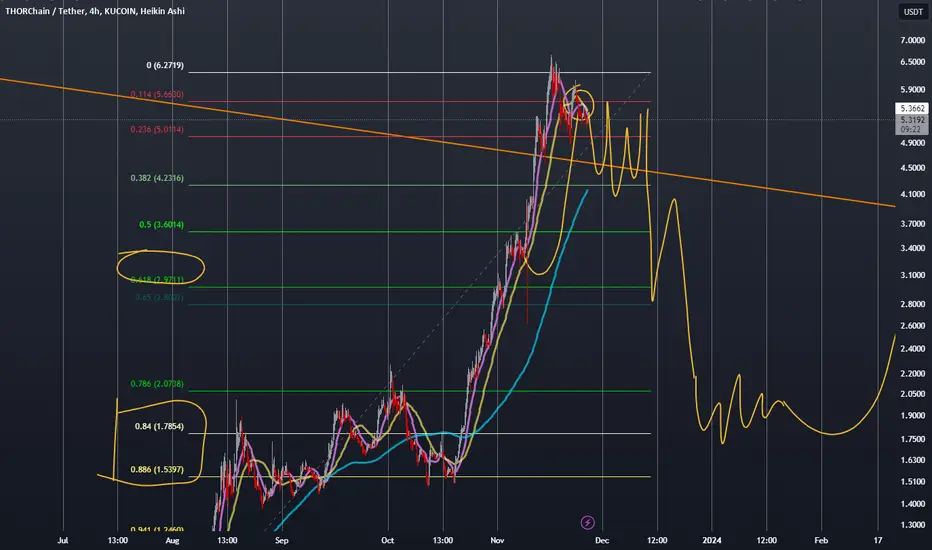932x550 pixels.
Task: Select Fibonacci label 0.84 (1.7854)
Action: tap(159, 426)
